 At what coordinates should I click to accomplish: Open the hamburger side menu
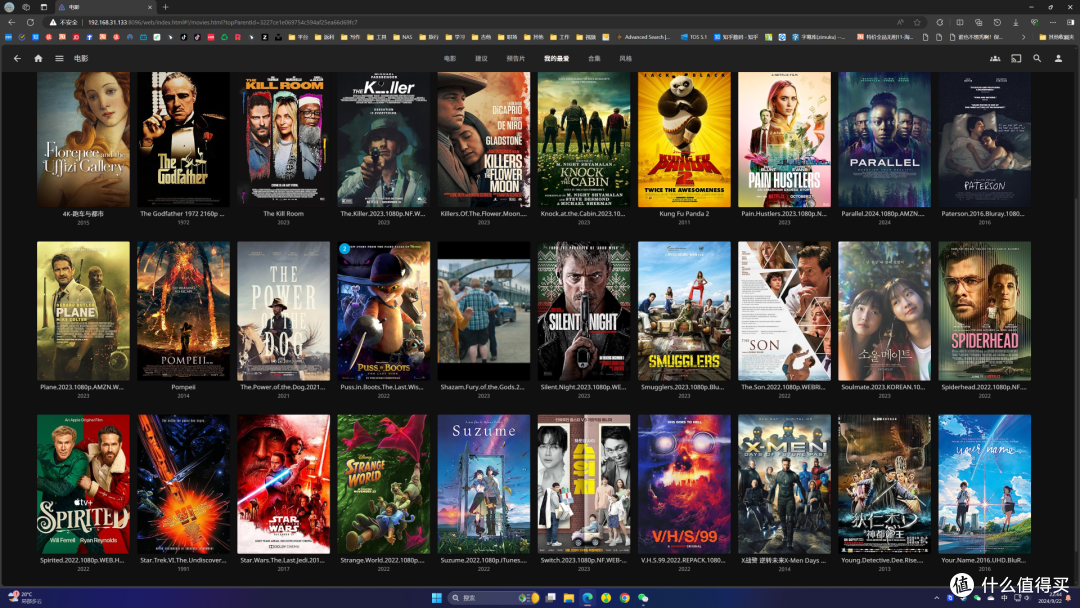[59, 59]
